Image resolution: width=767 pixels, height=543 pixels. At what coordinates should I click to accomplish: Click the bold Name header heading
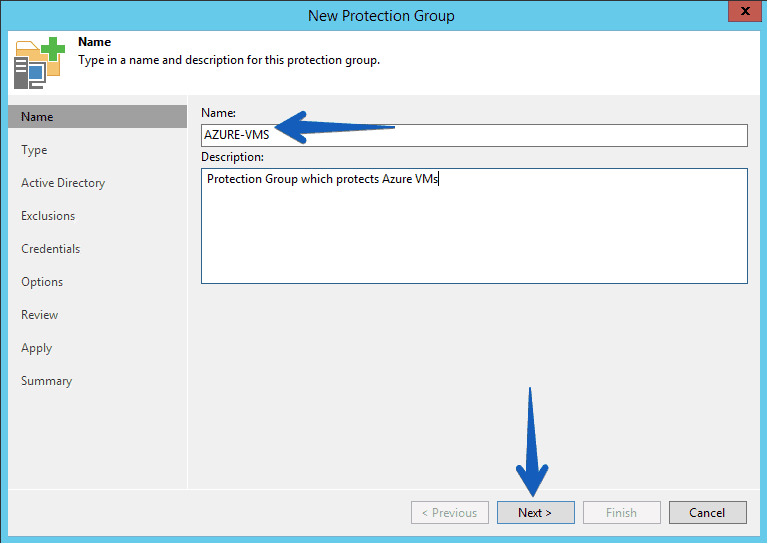[94, 42]
